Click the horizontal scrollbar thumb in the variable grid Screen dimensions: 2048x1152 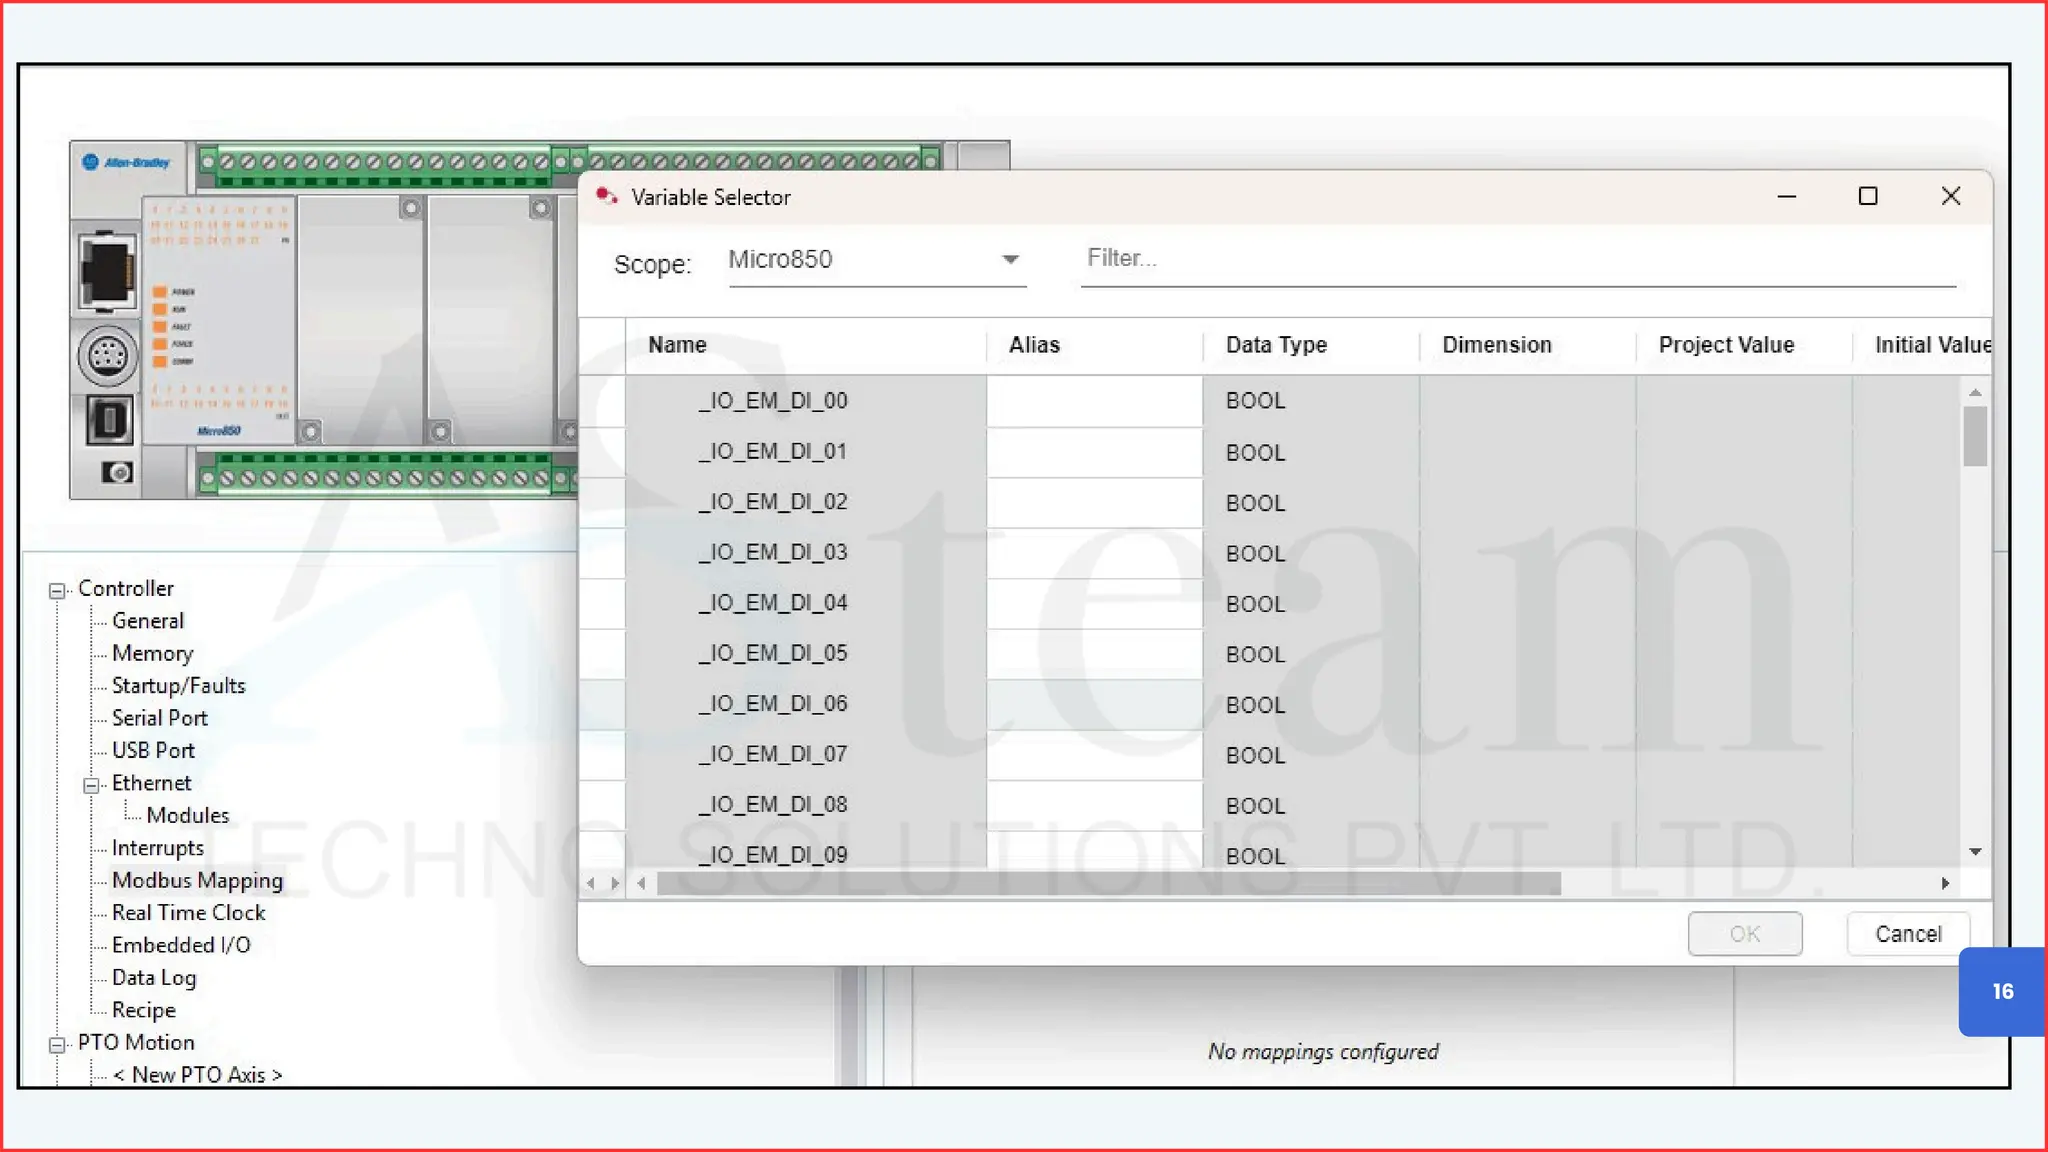pyautogui.click(x=1108, y=883)
